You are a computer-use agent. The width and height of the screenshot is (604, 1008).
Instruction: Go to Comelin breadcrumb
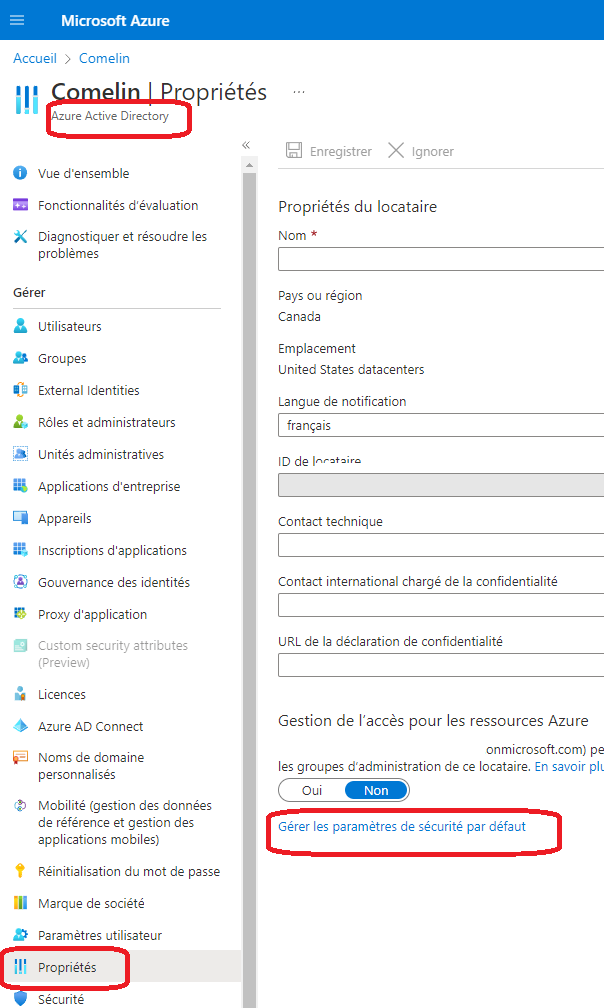click(104, 58)
